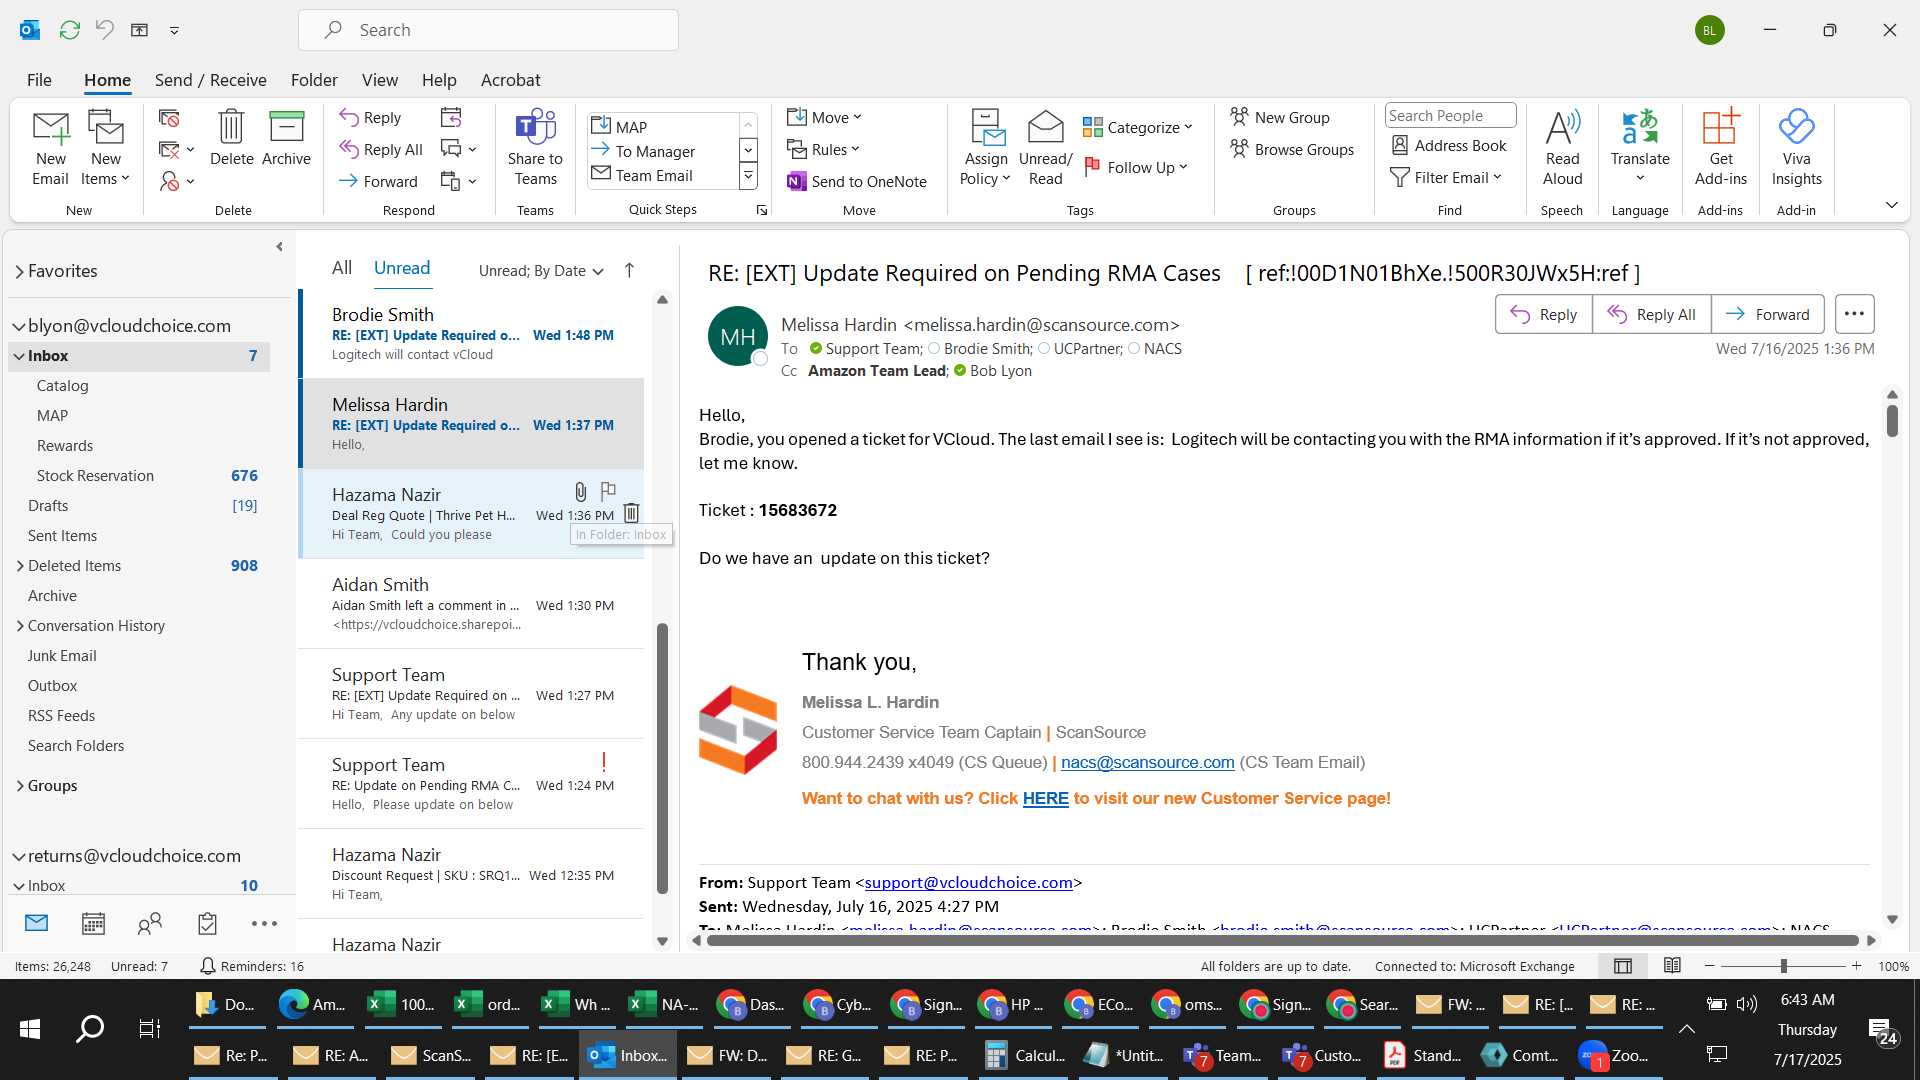This screenshot has width=1920, height=1080.
Task: Click the Translate icon
Action: [x=1640, y=148]
